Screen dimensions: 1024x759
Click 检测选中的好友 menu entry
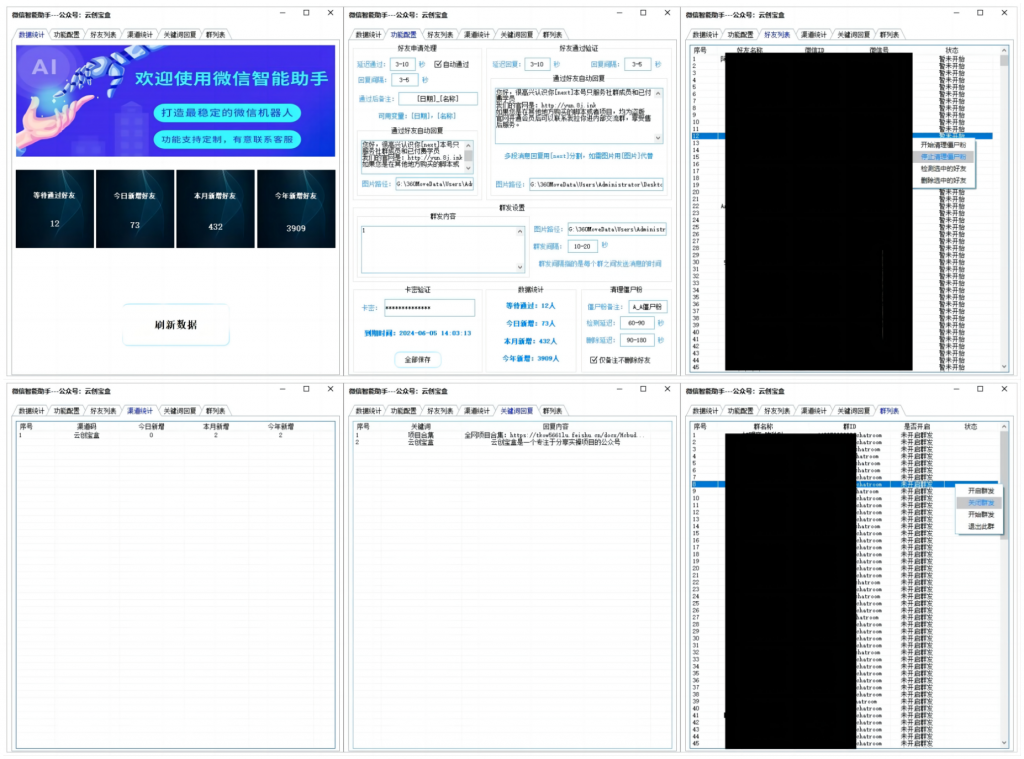(943, 169)
